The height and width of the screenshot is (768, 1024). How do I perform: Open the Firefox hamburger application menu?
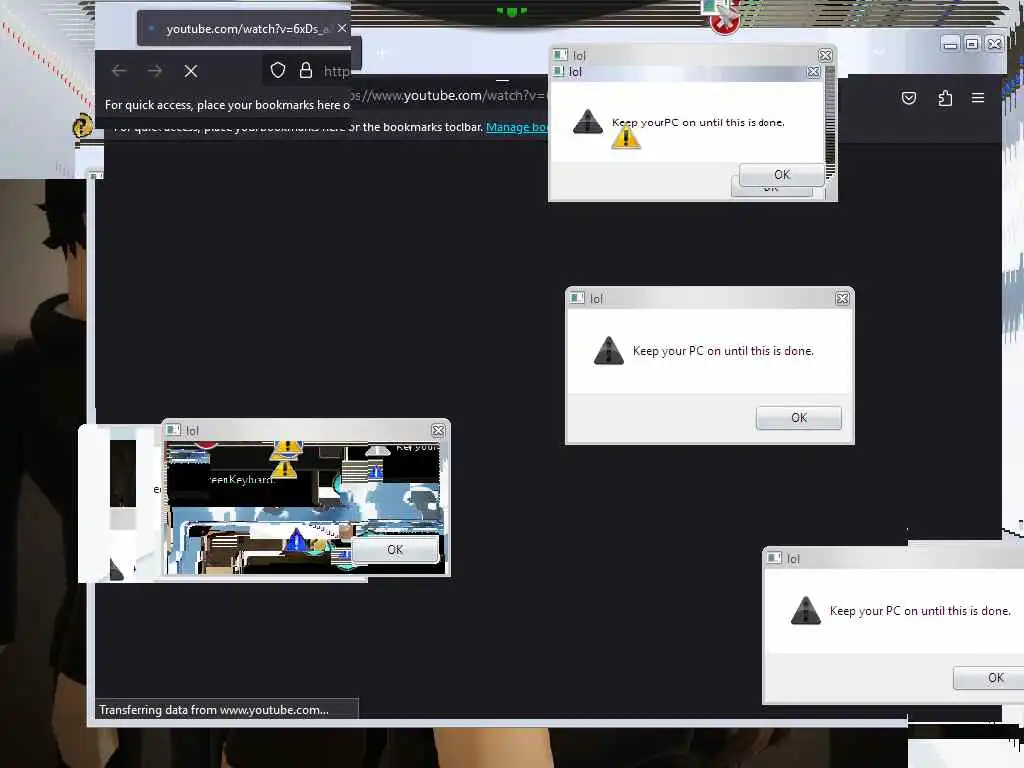click(x=978, y=98)
